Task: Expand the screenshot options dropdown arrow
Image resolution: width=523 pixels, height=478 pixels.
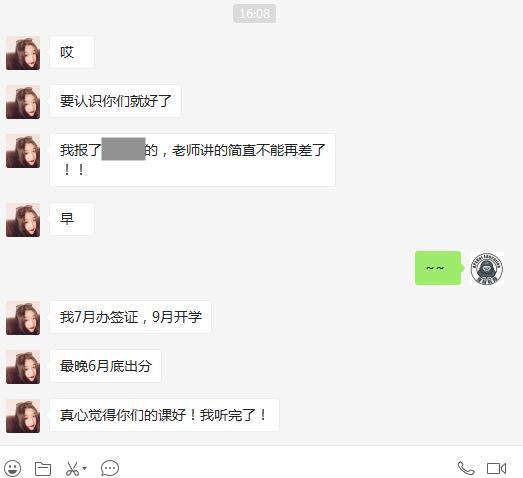Action: coord(85,468)
